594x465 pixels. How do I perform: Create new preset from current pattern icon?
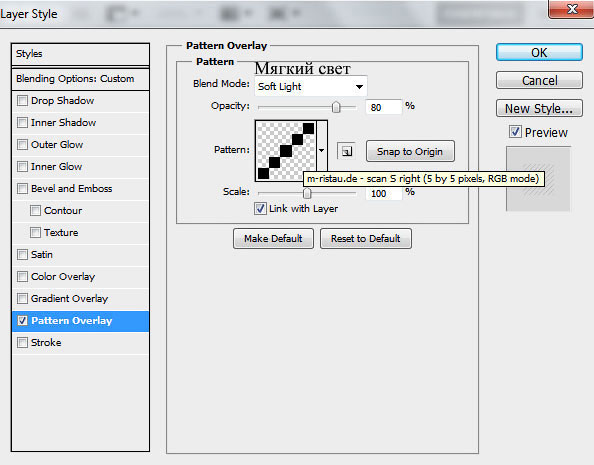(x=346, y=151)
